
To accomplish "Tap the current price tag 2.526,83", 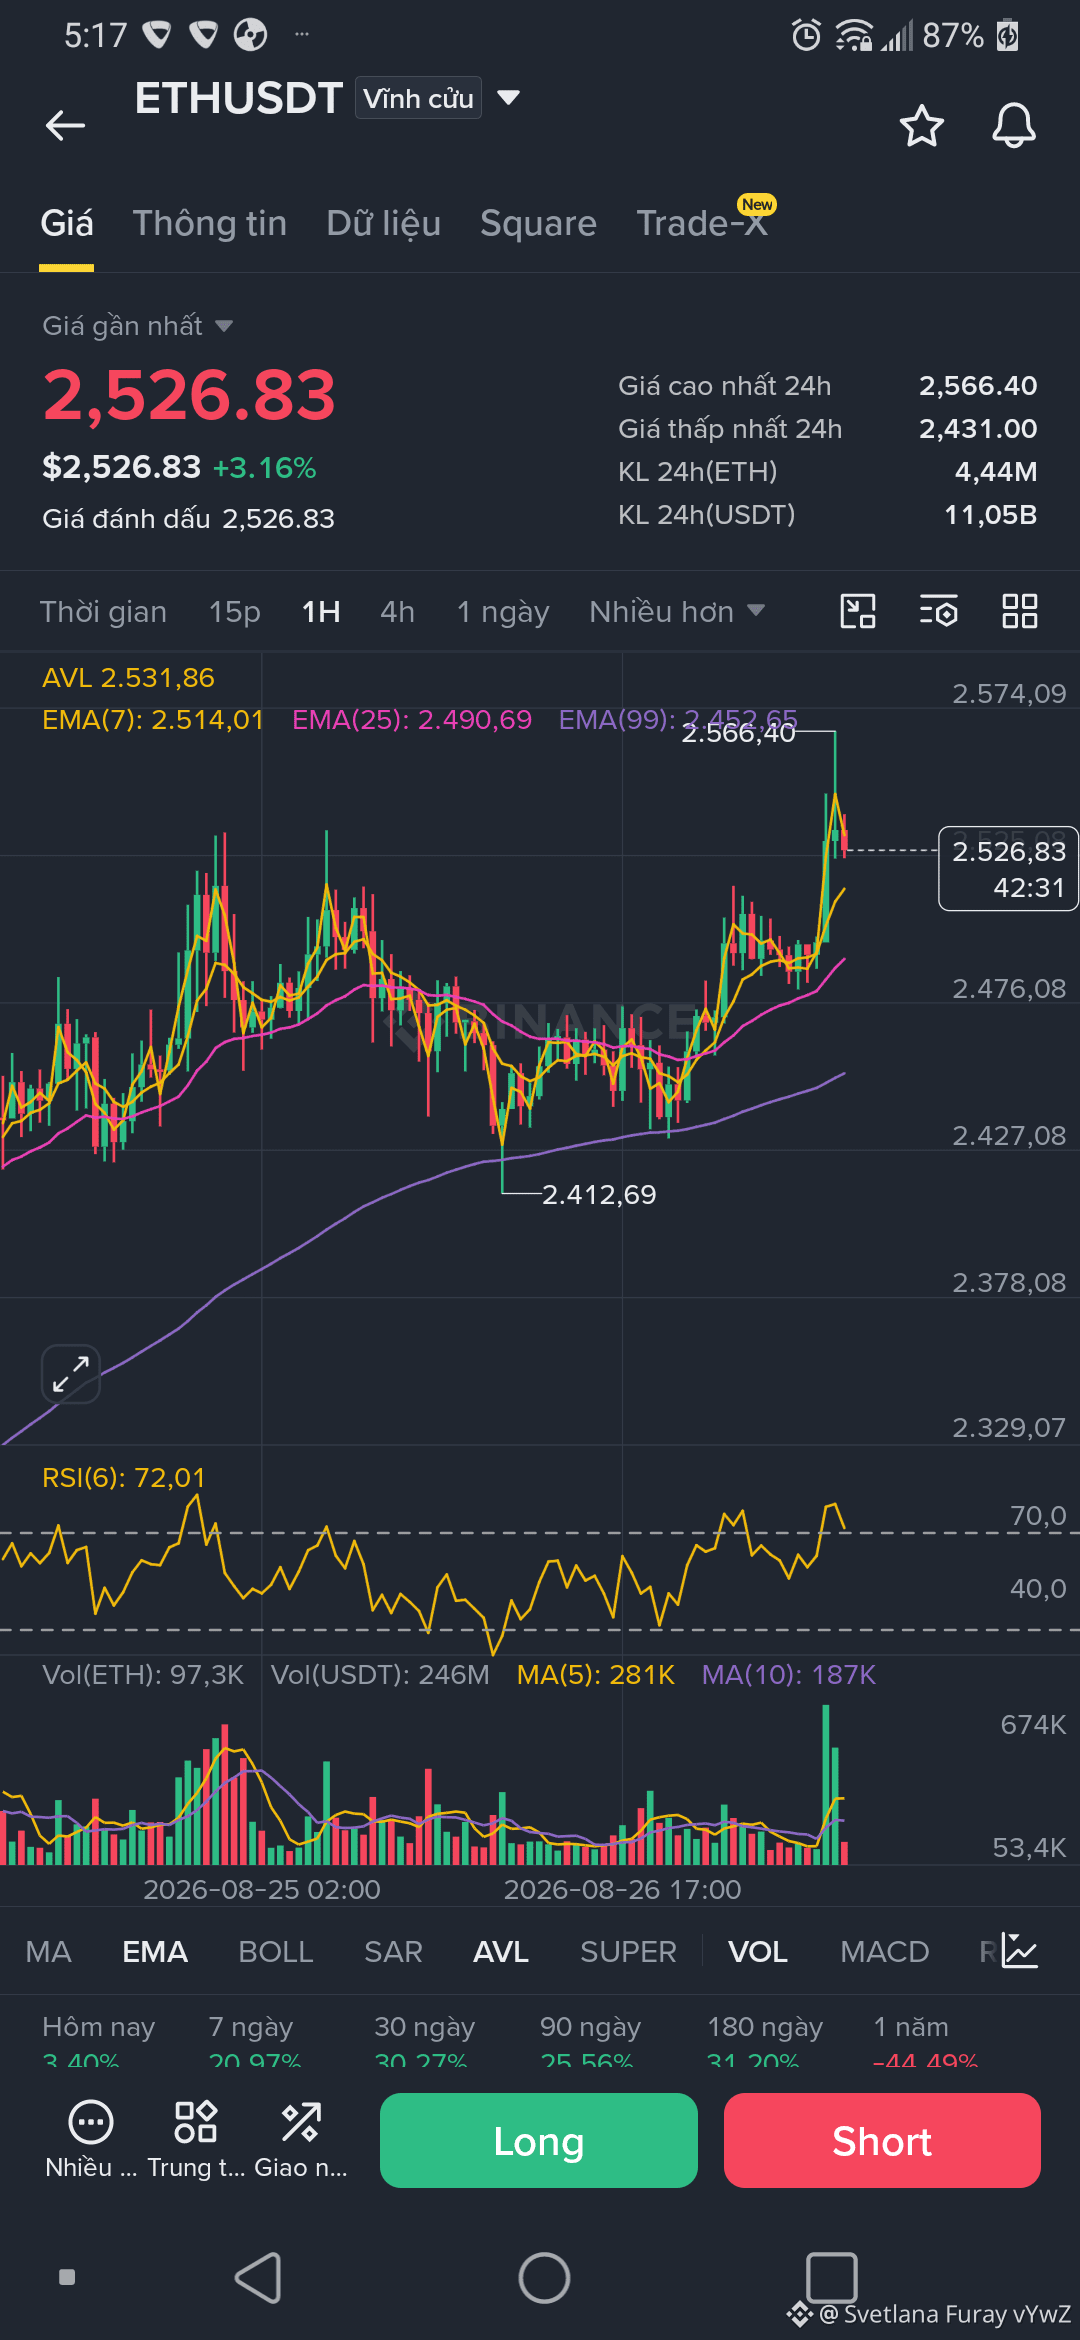I will click(x=1008, y=868).
